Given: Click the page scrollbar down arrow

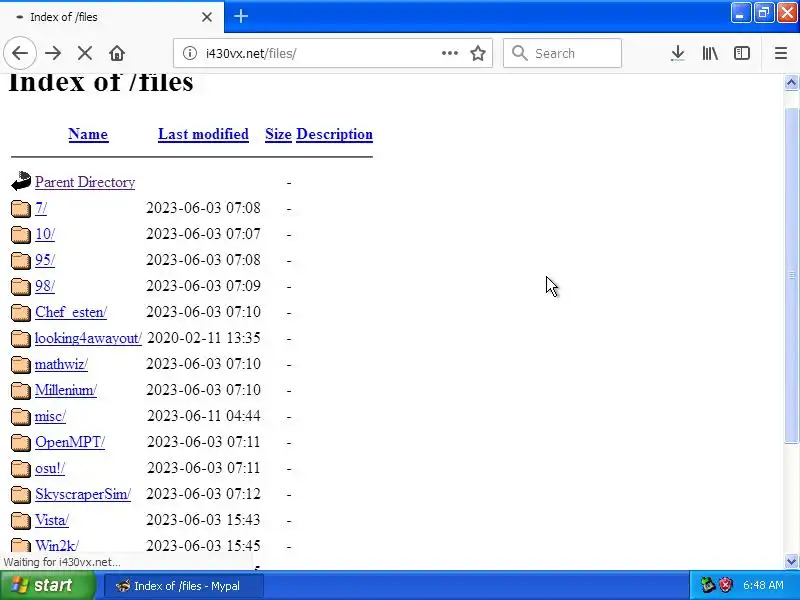Looking at the screenshot, I should [x=791, y=561].
